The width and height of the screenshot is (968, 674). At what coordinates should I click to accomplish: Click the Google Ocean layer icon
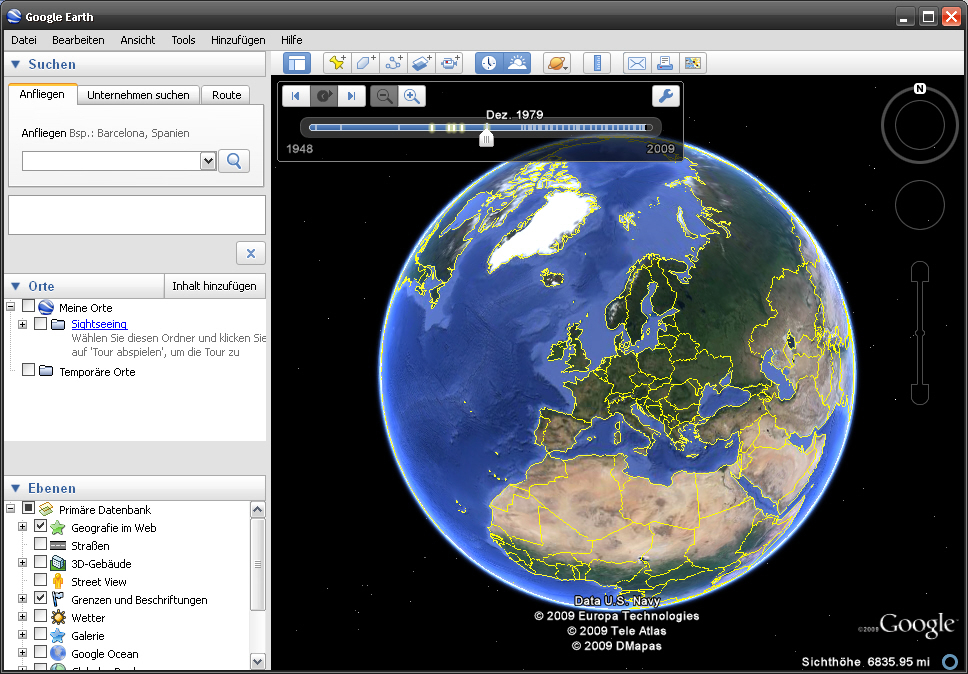click(57, 653)
